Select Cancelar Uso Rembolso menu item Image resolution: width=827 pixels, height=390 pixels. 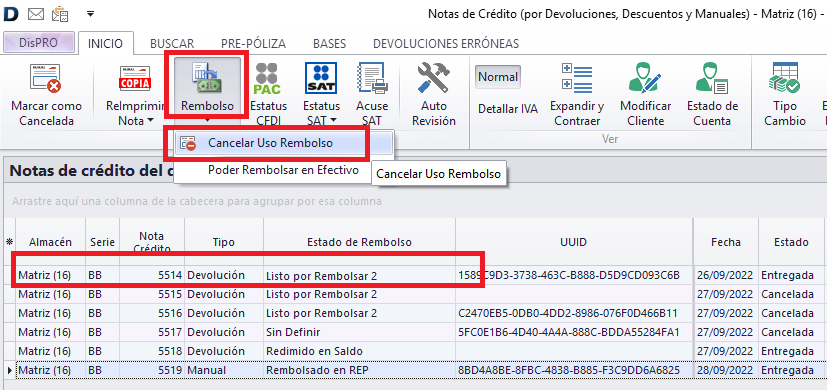283,144
